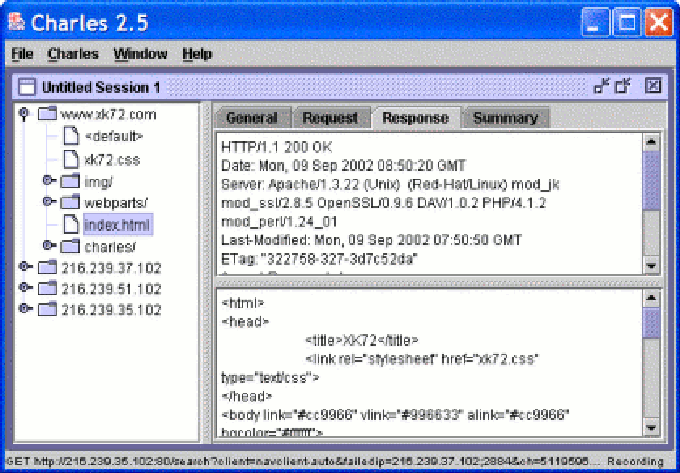The height and width of the screenshot is (473, 680).
Task: Click headers pane scroll up arrow
Action: click(651, 142)
